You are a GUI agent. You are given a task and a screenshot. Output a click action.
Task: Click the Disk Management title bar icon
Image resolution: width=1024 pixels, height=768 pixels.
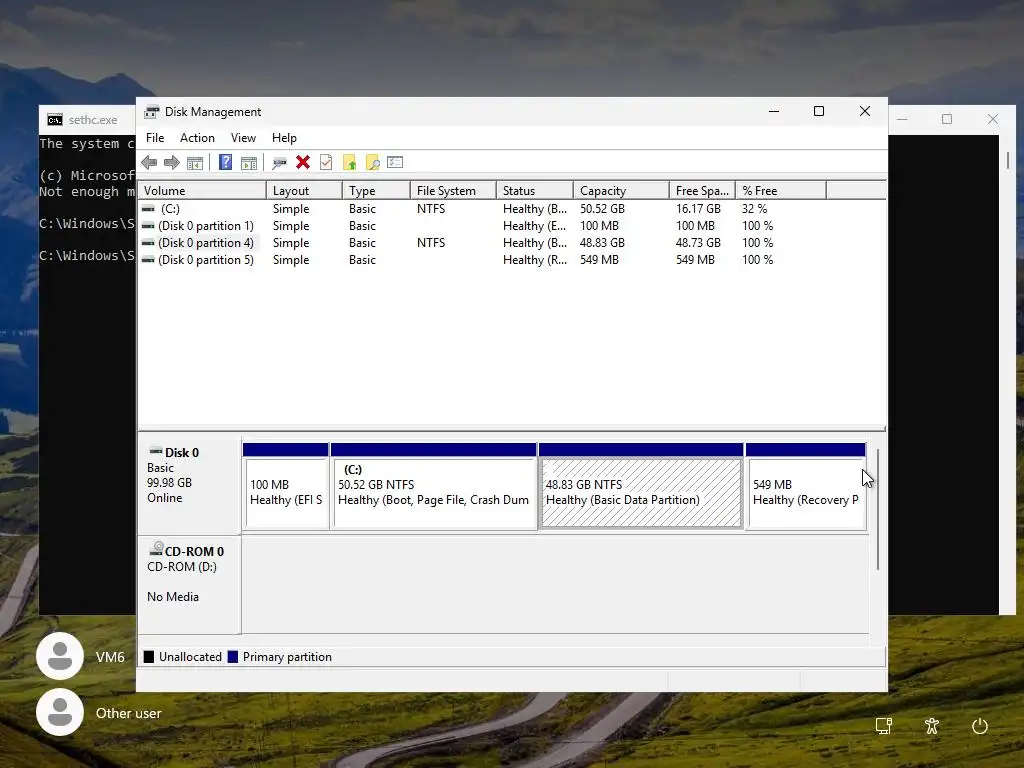(x=152, y=112)
